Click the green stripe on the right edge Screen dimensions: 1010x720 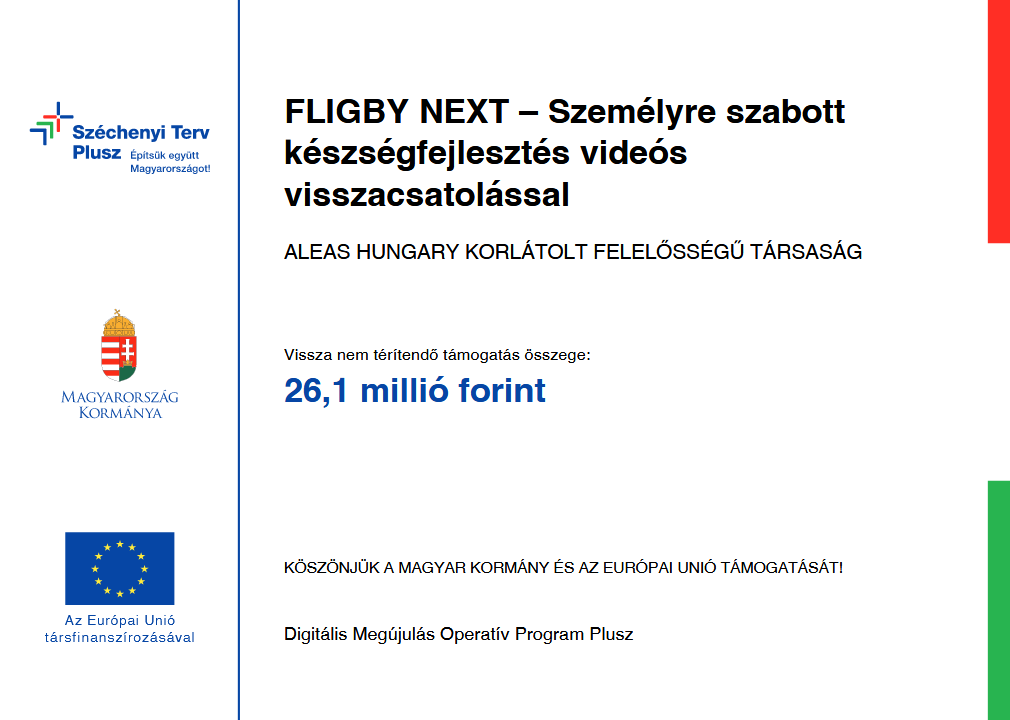point(998,600)
